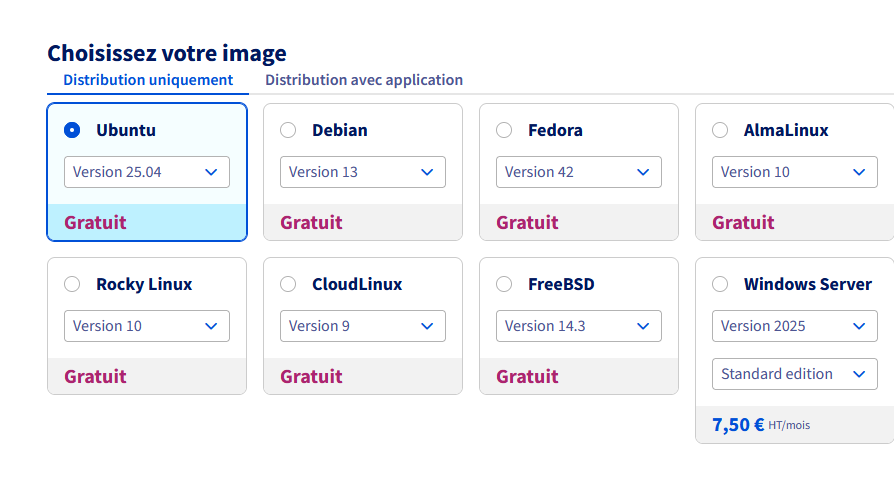Click the FreeBSD name label

562,284
